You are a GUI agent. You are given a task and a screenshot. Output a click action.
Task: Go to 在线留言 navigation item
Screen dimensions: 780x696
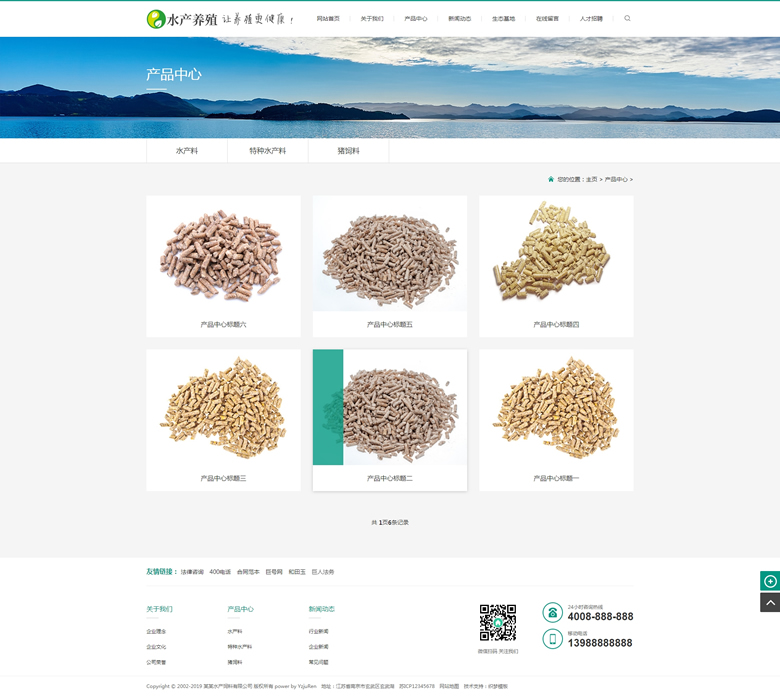click(547, 19)
